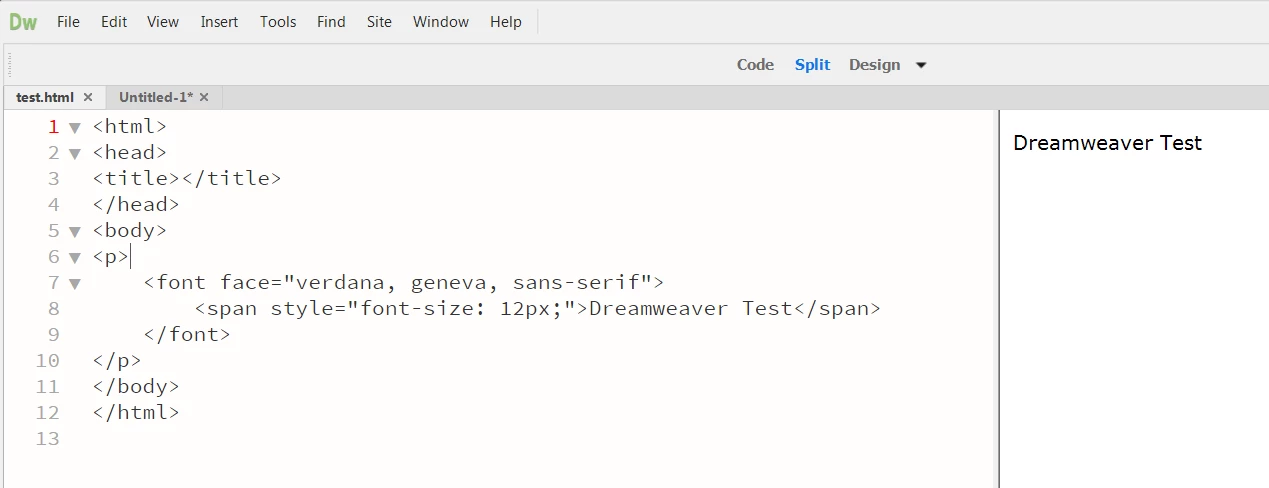Screen dimensions: 1269x488
Task: Open the Edit menu
Action: tap(114, 22)
